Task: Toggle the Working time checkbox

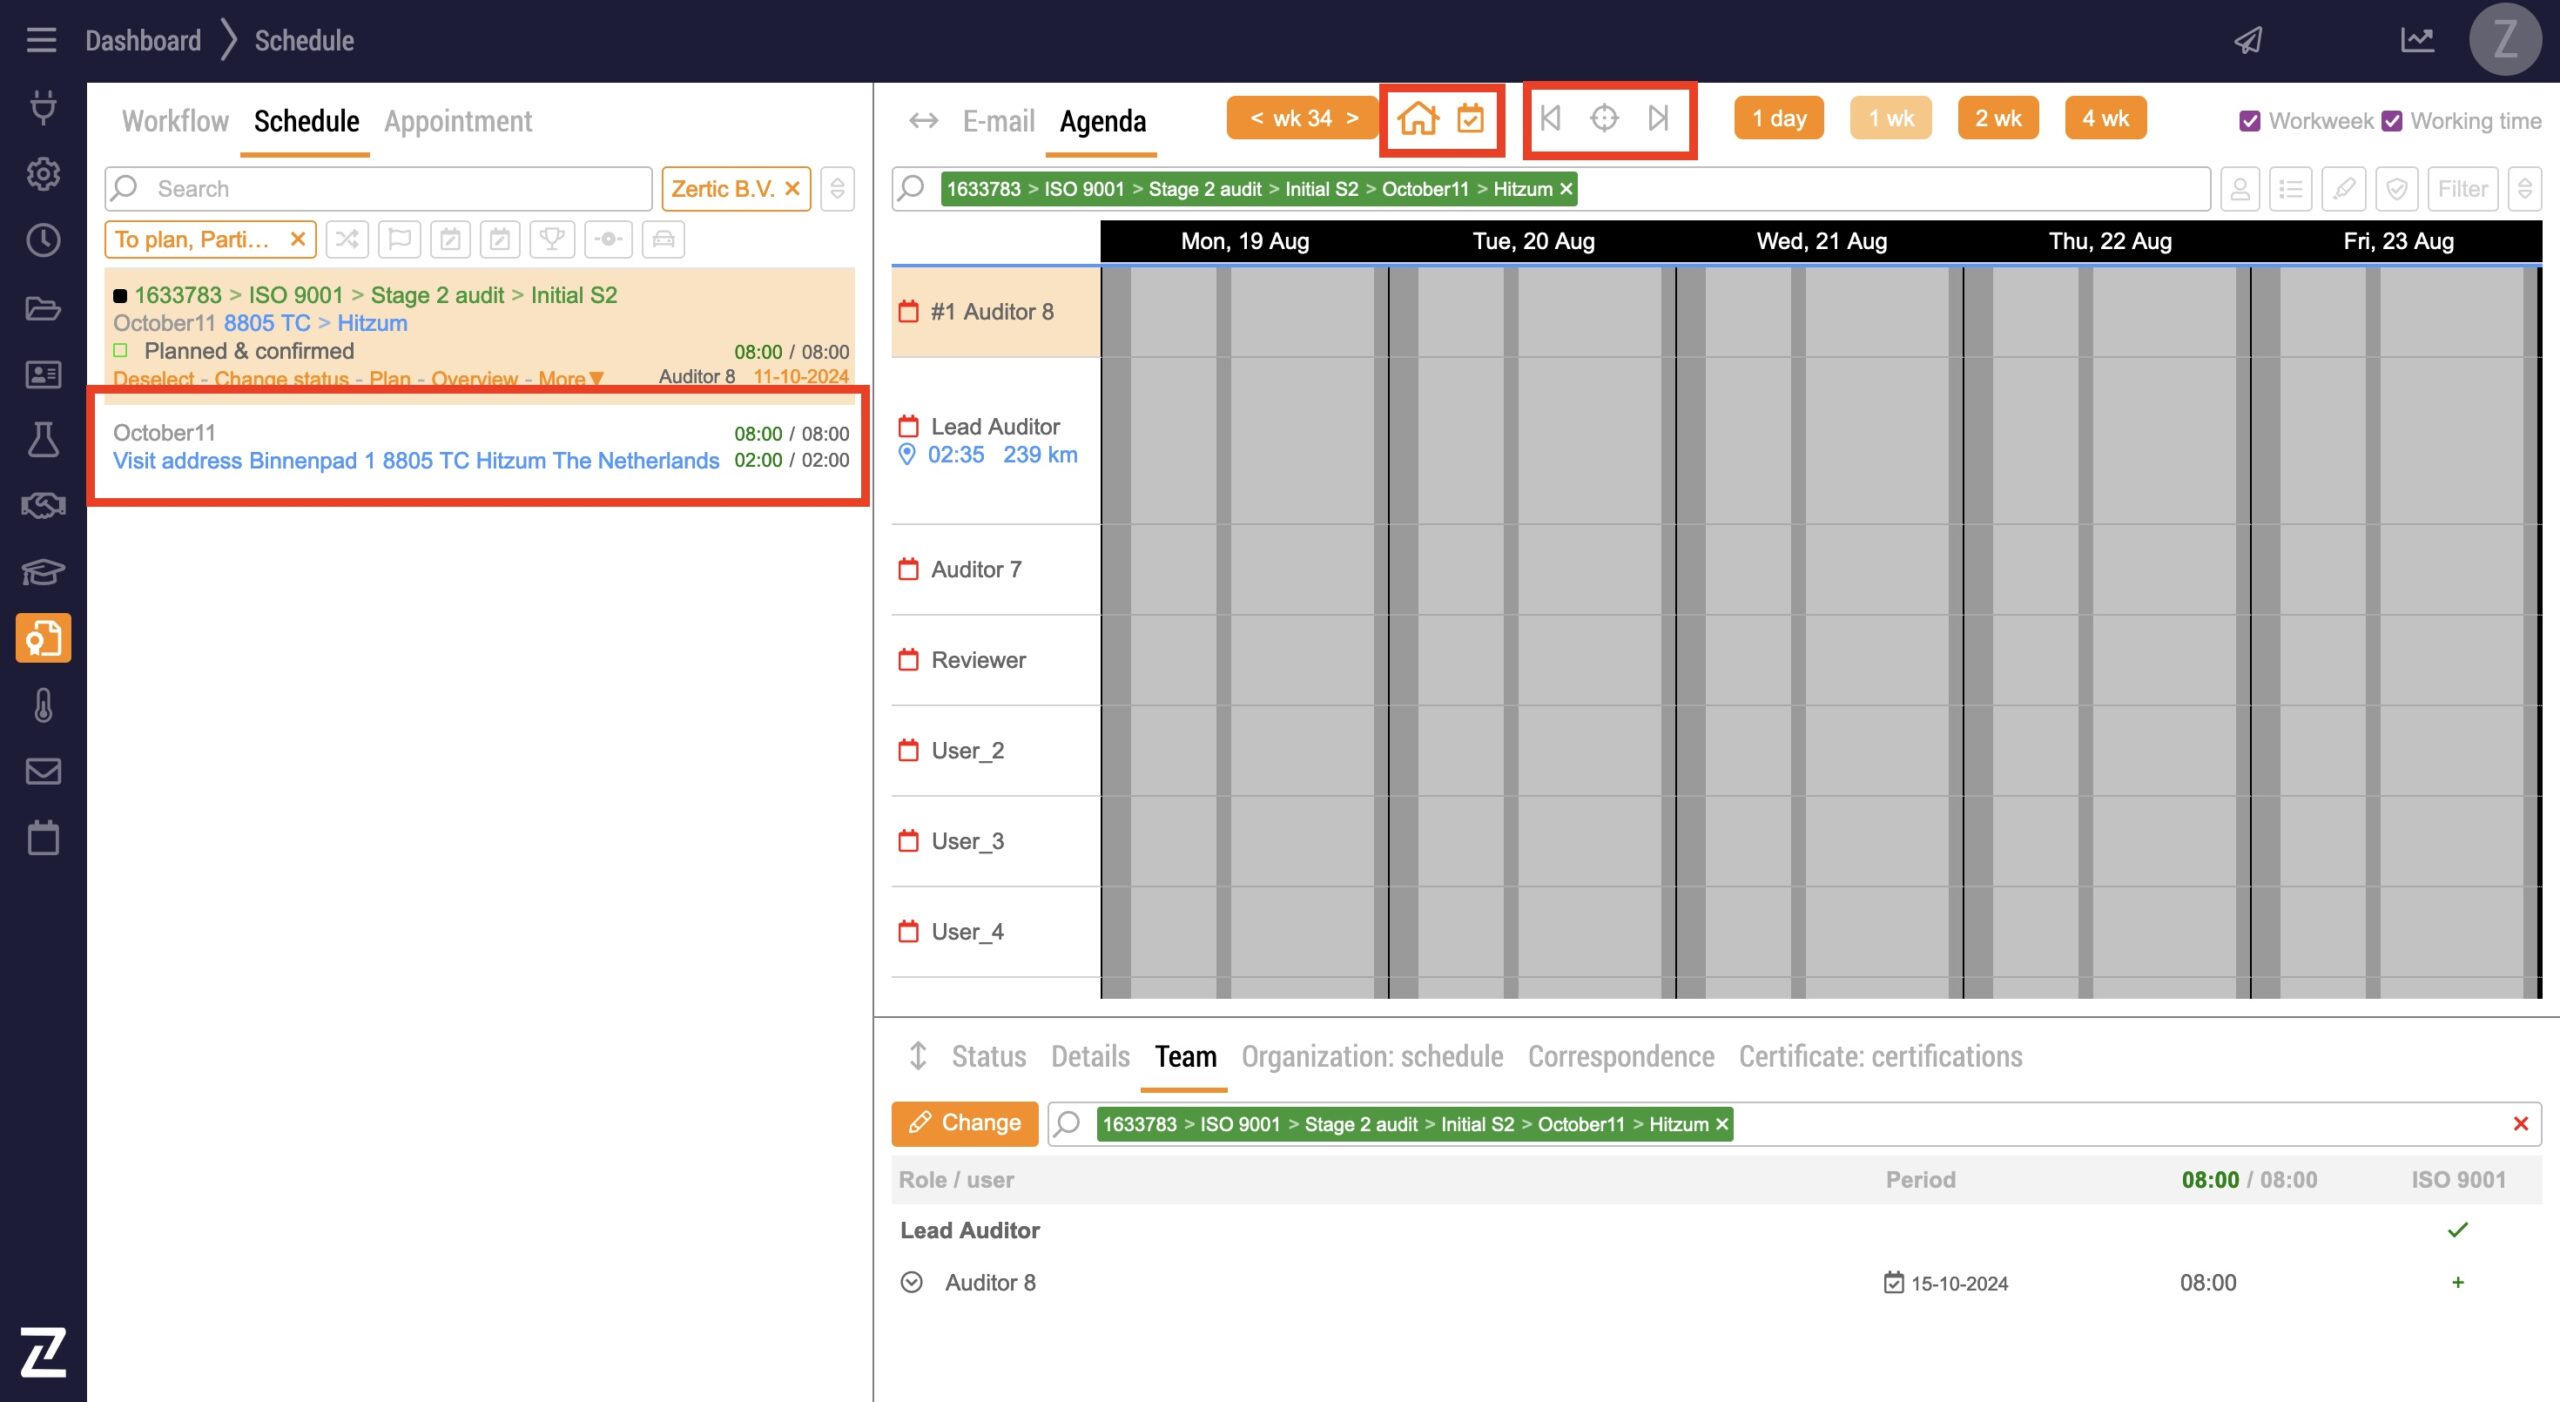Action: pyautogui.click(x=2391, y=121)
